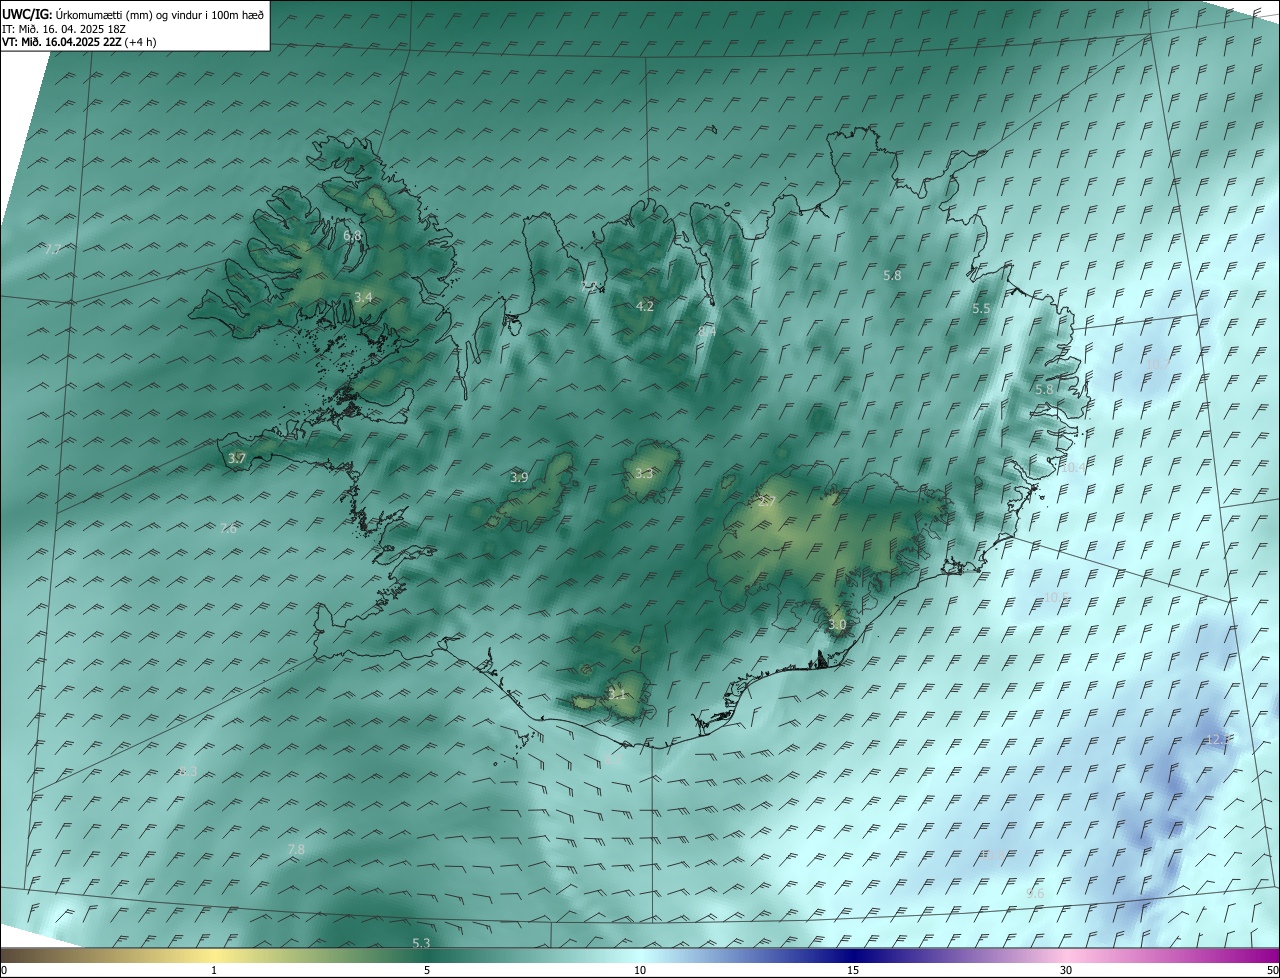Select the 7.7 value at the far west
The height and width of the screenshot is (978, 1280).
point(53,249)
